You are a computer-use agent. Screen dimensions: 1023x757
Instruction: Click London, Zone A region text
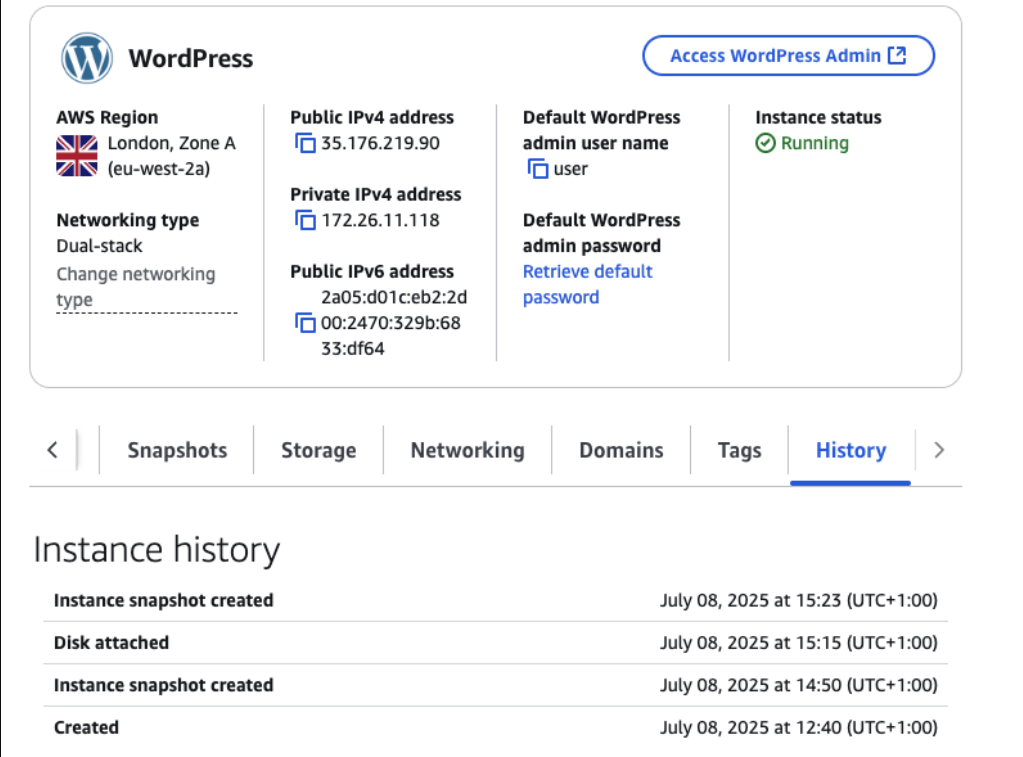click(x=172, y=143)
